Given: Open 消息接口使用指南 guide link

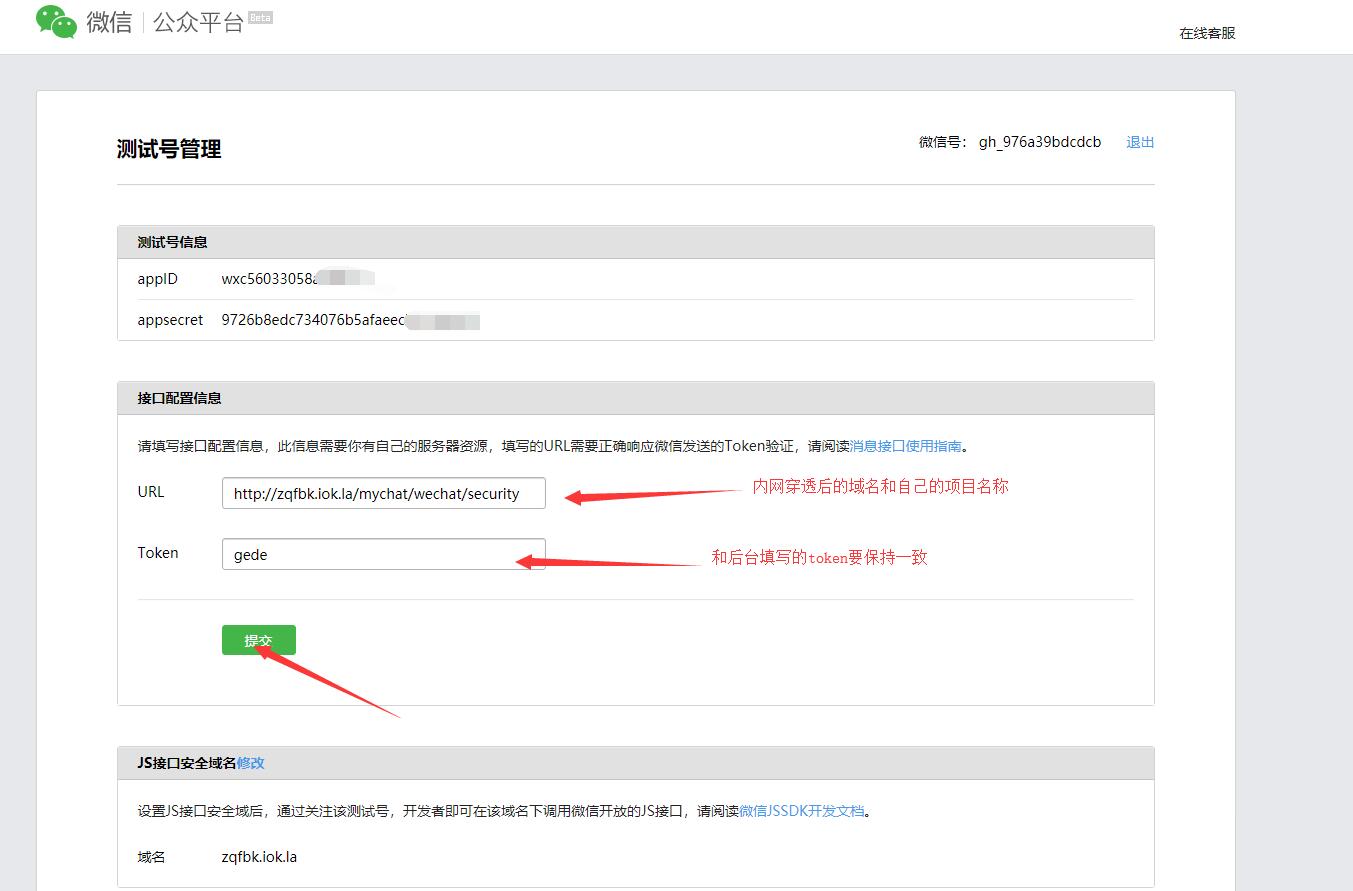Looking at the screenshot, I should (906, 446).
